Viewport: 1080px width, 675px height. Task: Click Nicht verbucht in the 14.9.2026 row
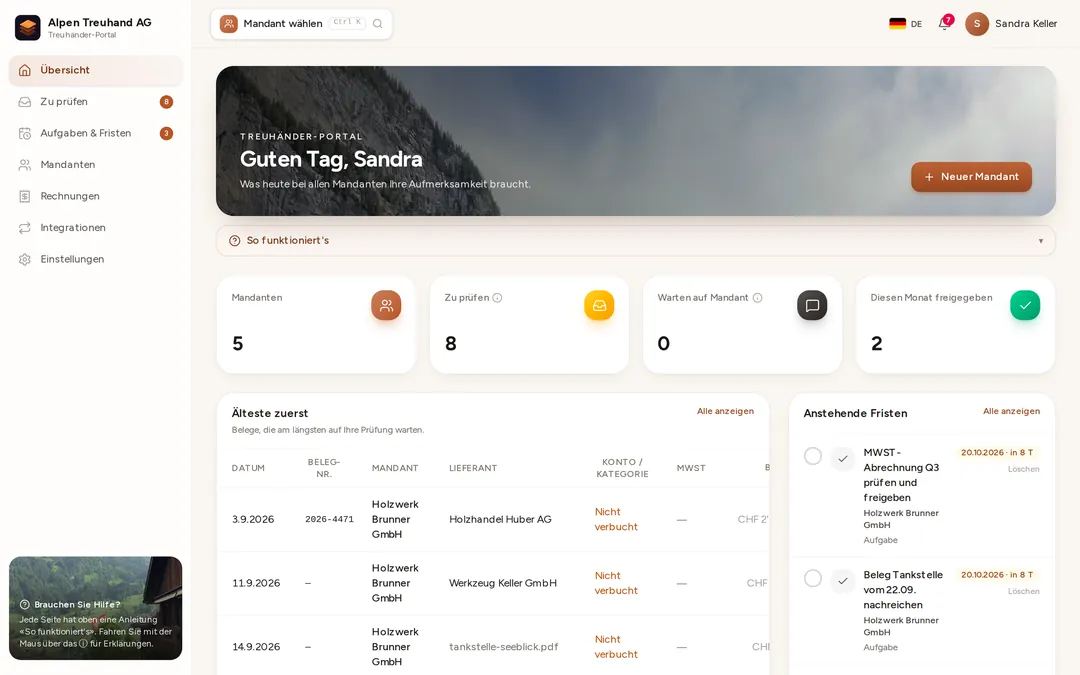tap(616, 647)
